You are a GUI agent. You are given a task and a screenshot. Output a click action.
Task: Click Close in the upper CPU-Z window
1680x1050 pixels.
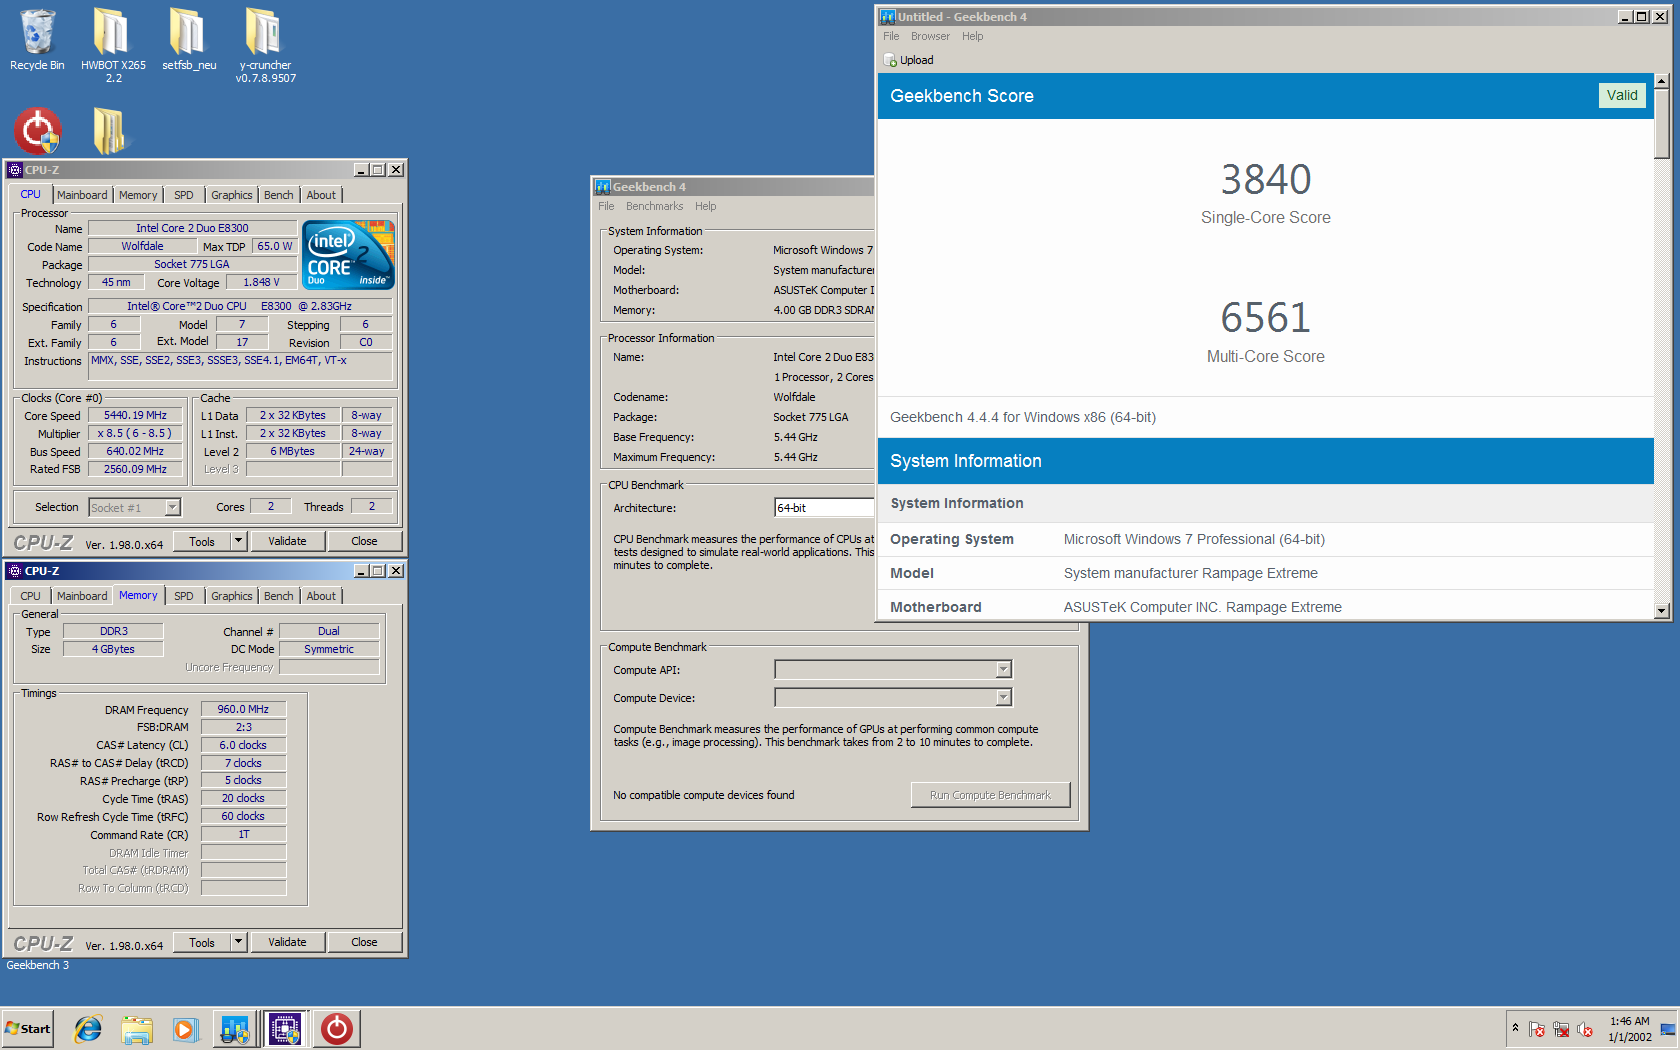coord(364,541)
